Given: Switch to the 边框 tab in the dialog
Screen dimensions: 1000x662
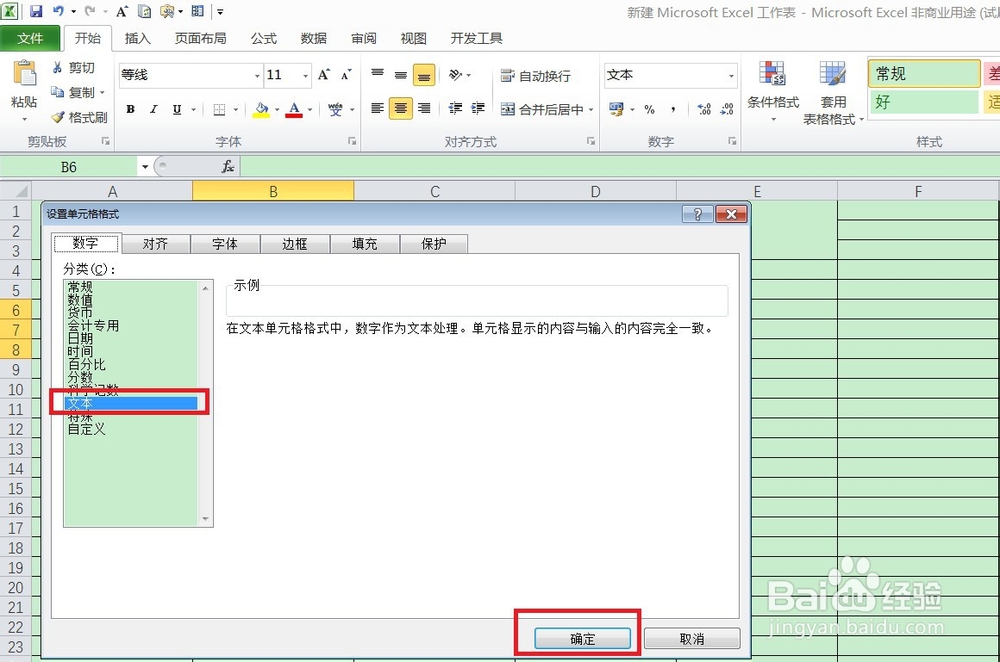Looking at the screenshot, I should 294,243.
